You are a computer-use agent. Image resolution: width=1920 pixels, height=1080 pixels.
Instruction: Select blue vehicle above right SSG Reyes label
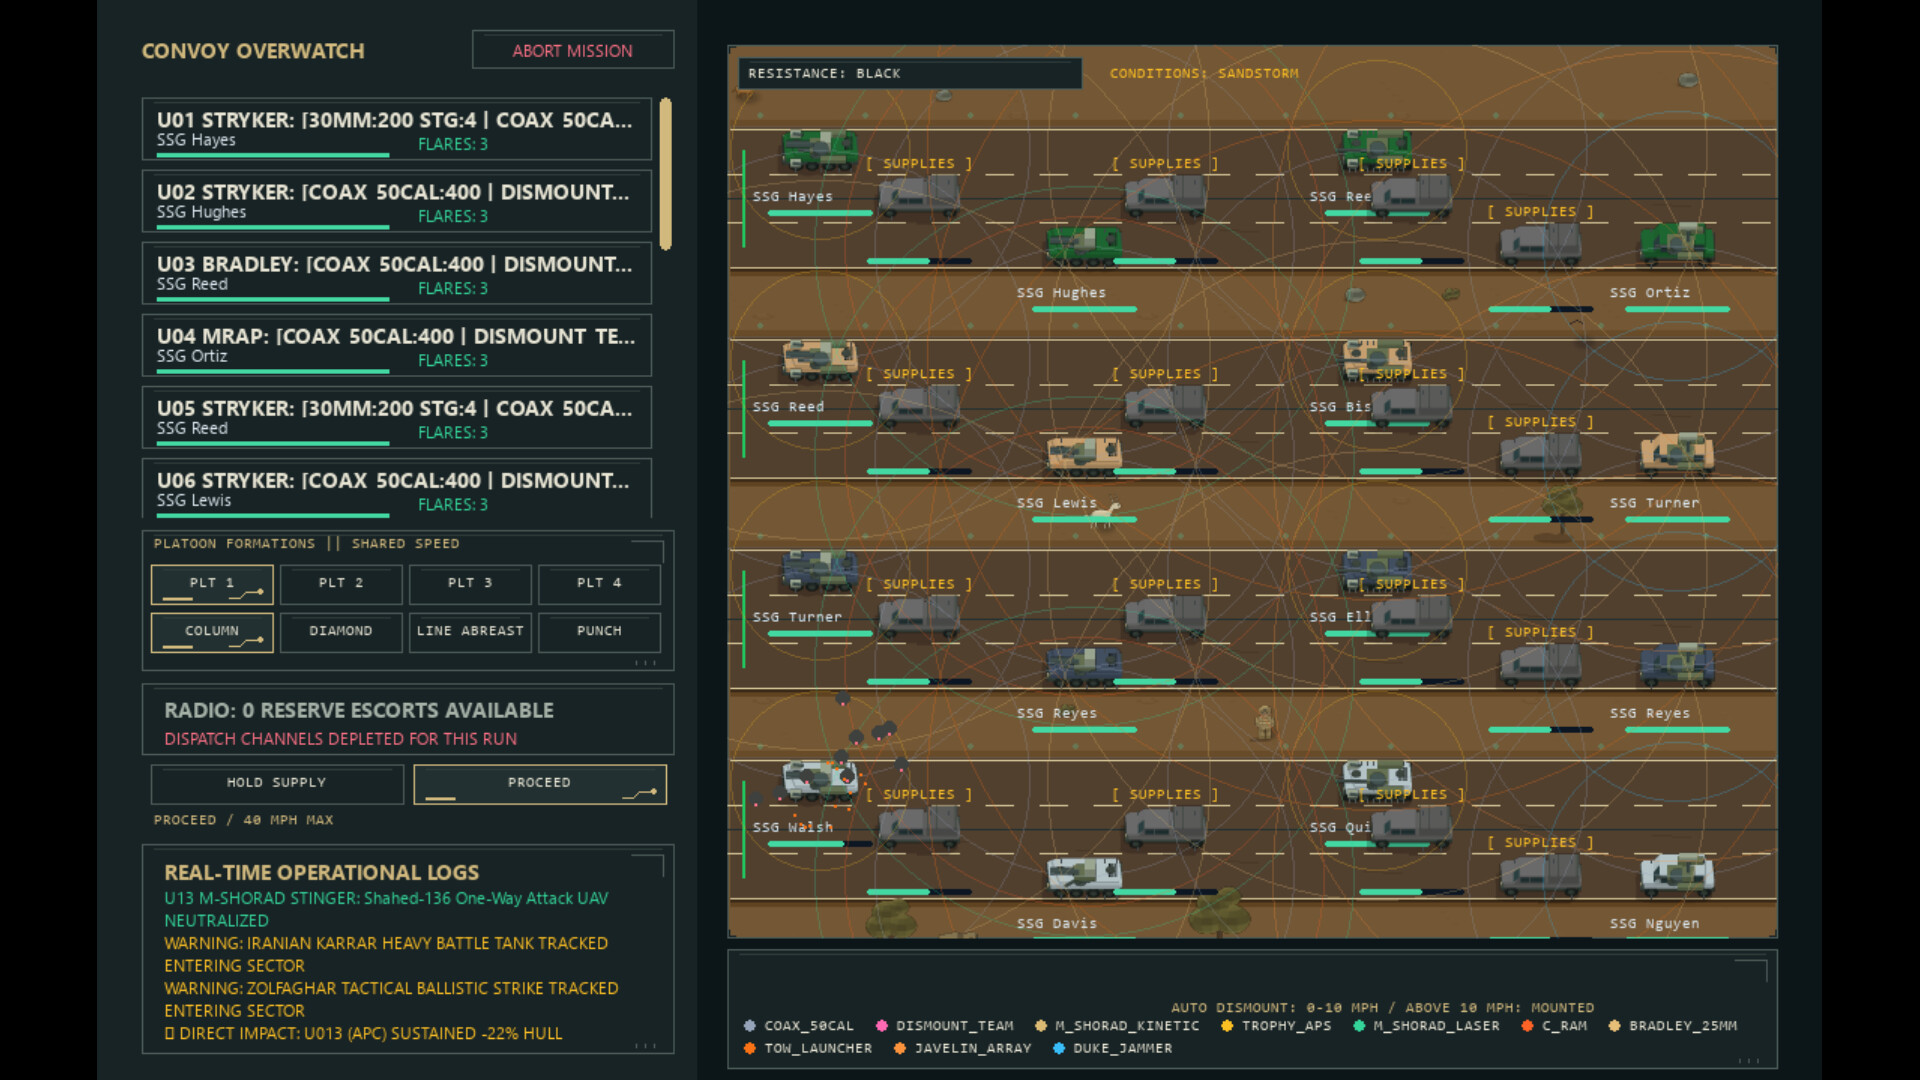click(1677, 663)
